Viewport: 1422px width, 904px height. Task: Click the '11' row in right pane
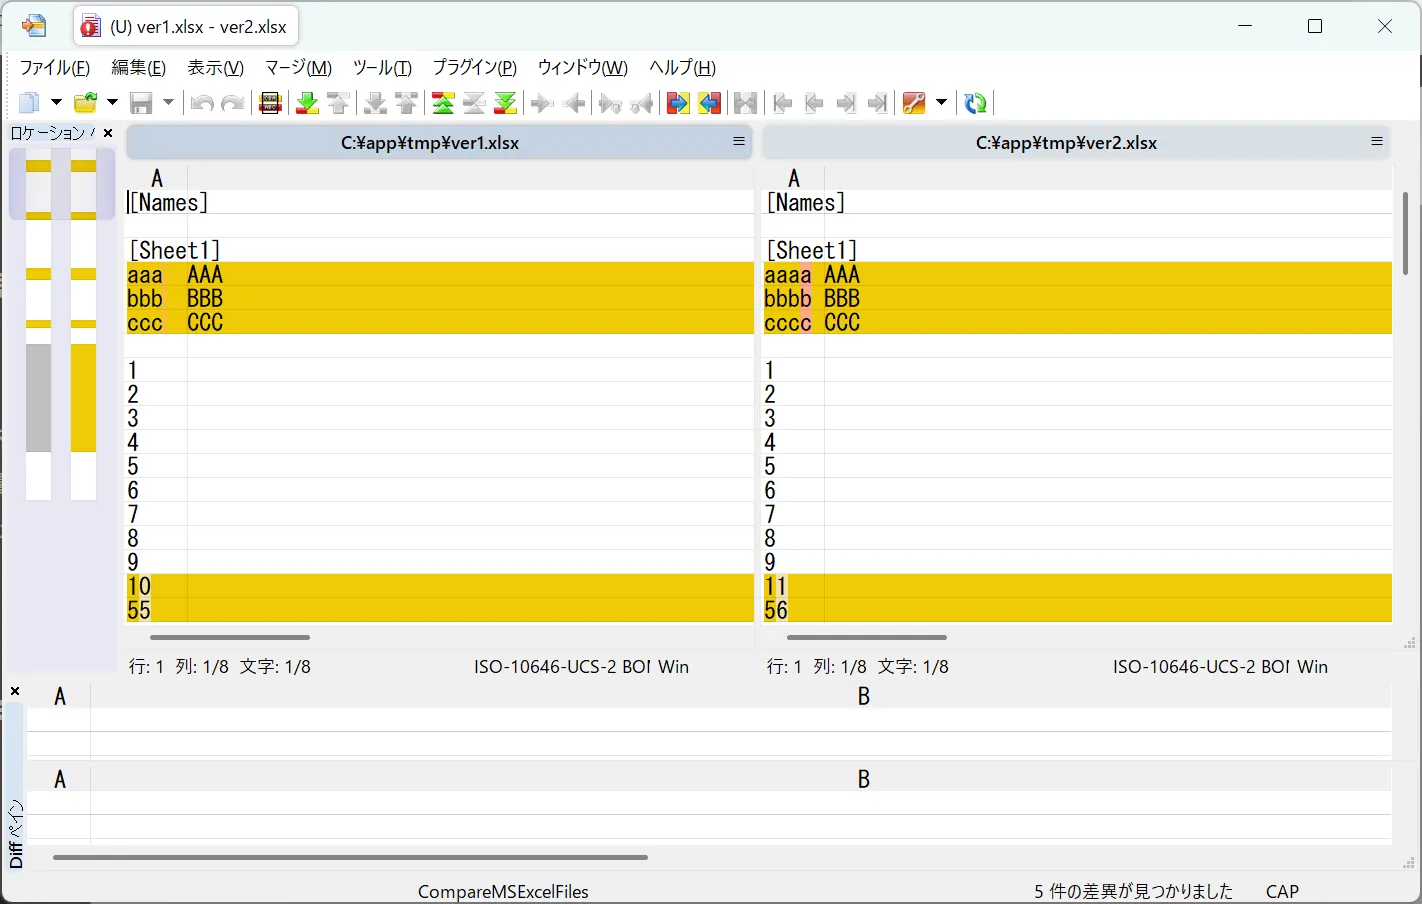(x=1078, y=586)
